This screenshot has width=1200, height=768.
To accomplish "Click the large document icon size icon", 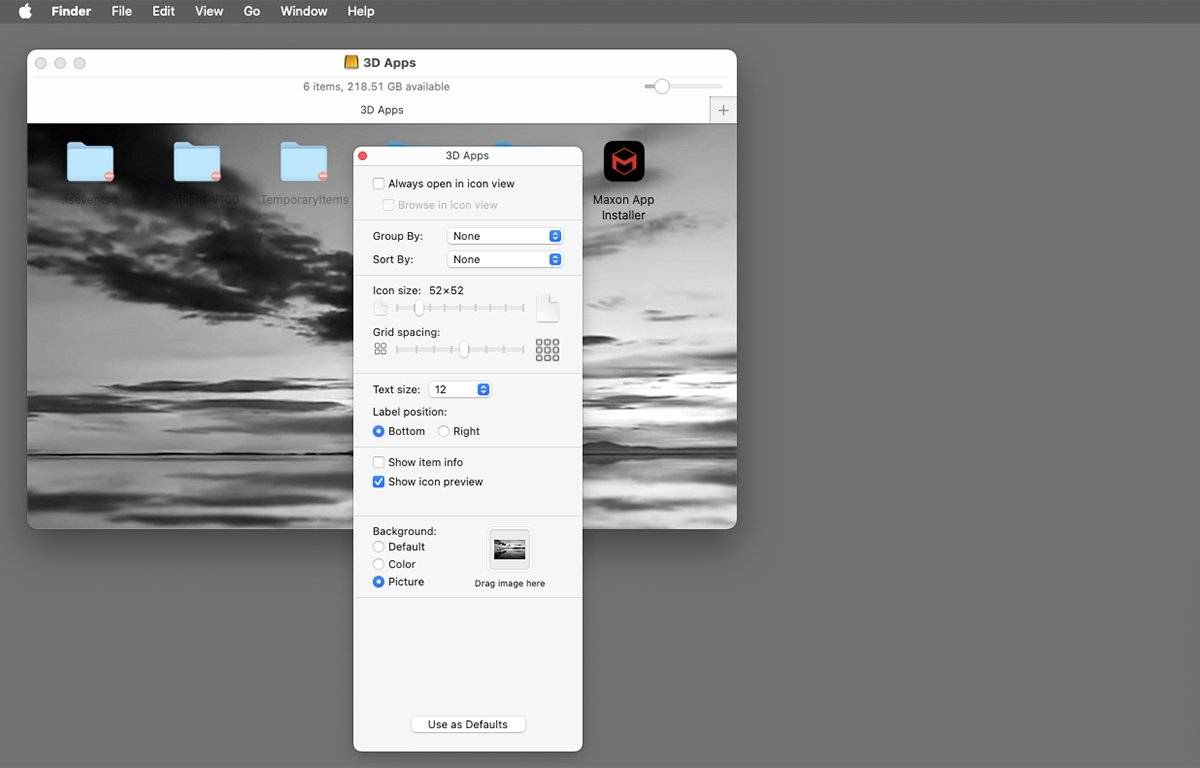I will (x=547, y=309).
